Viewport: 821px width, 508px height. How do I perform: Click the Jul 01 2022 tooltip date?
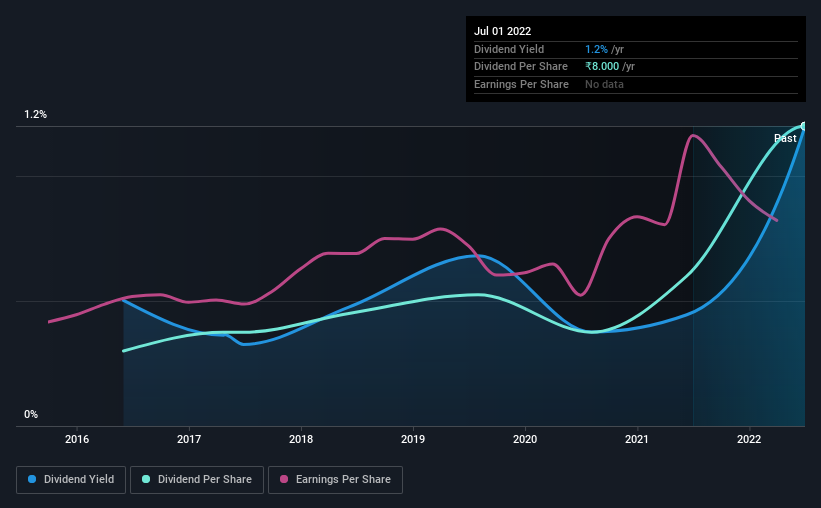(503, 31)
